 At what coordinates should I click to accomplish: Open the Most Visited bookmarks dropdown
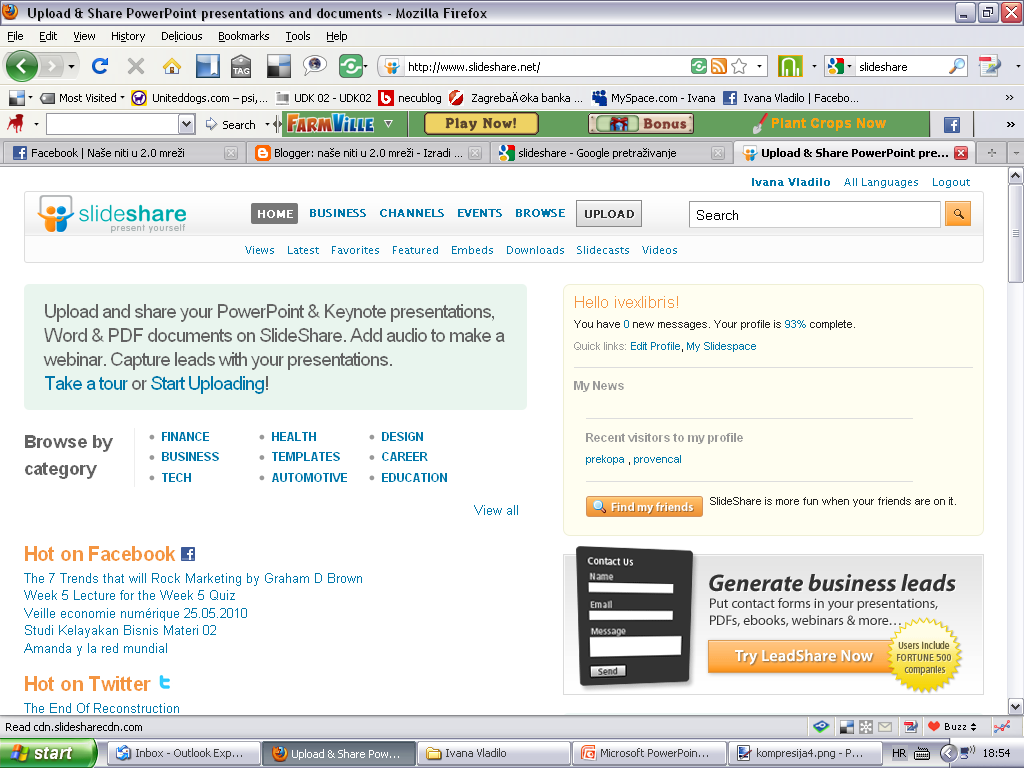pyautogui.click(x=122, y=98)
